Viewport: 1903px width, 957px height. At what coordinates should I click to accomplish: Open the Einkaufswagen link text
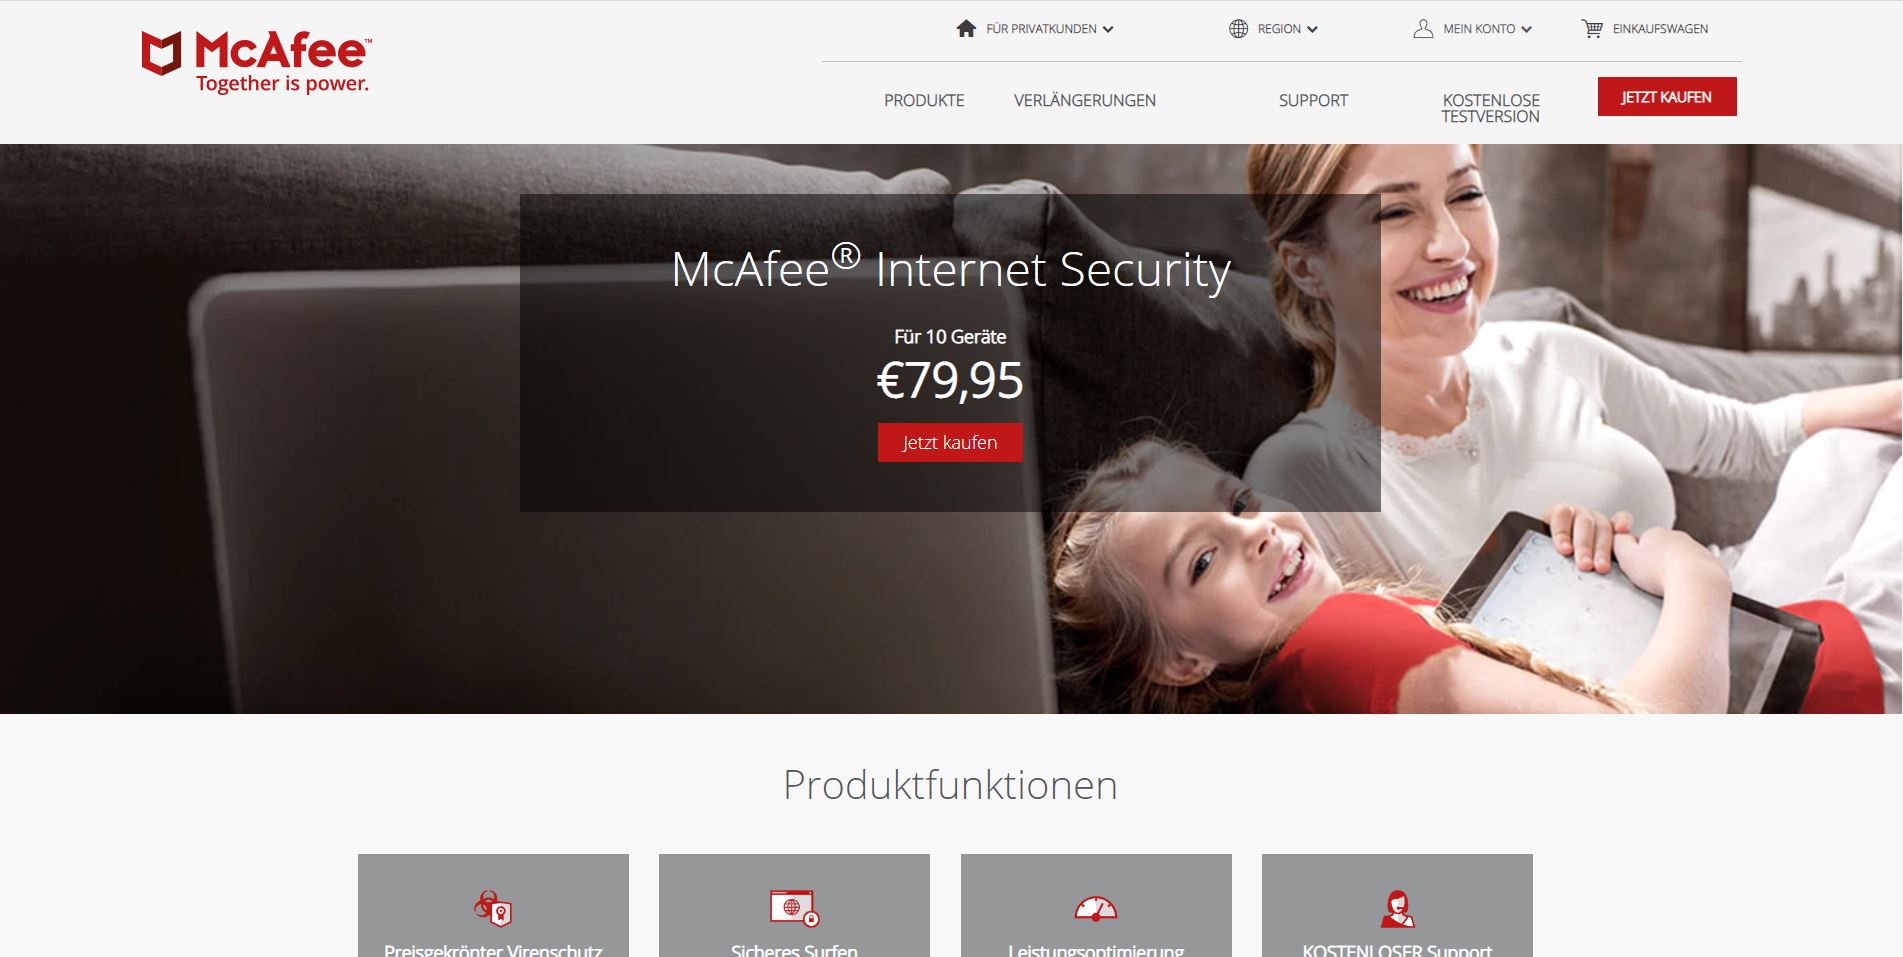[1660, 29]
